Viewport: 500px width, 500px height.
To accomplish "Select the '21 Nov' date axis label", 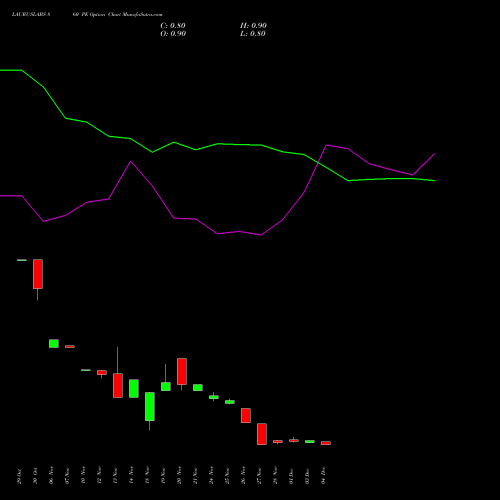I will [x=195, y=476].
